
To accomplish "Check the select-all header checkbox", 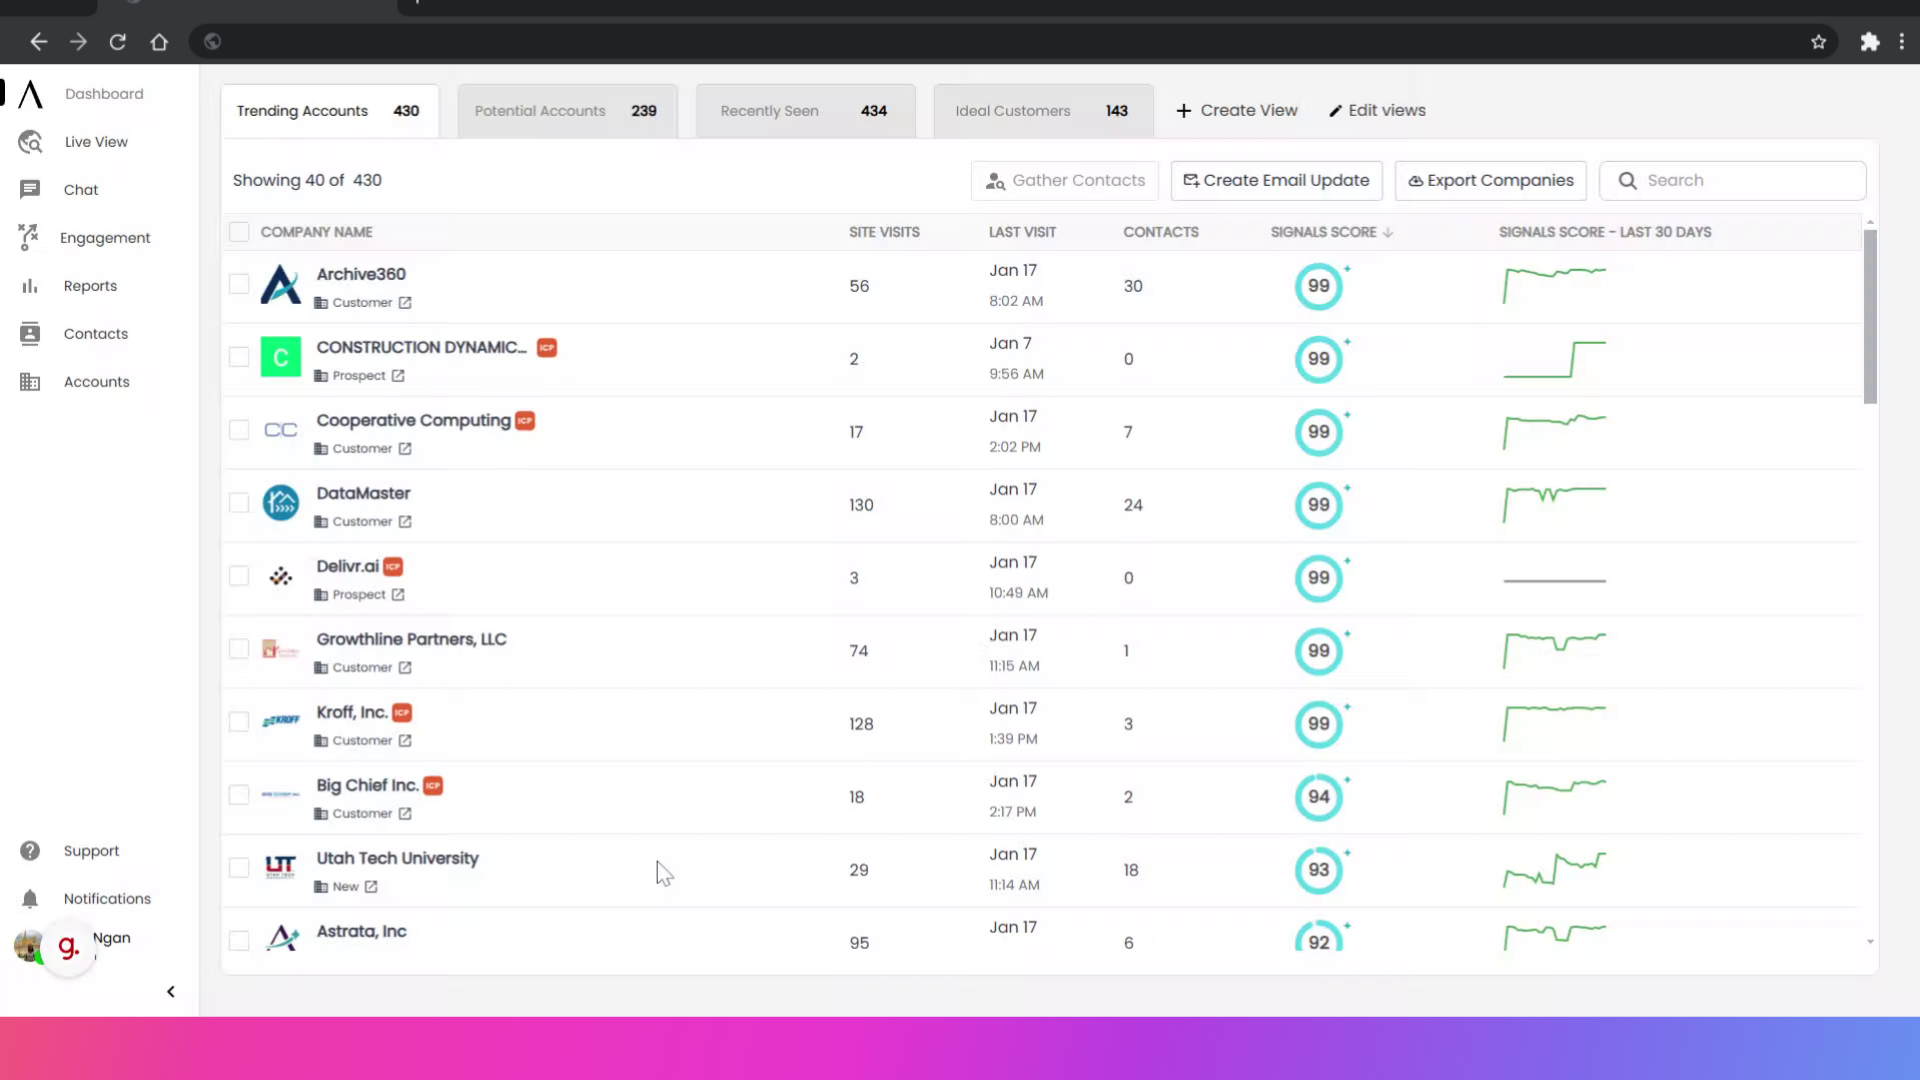I will [x=239, y=232].
